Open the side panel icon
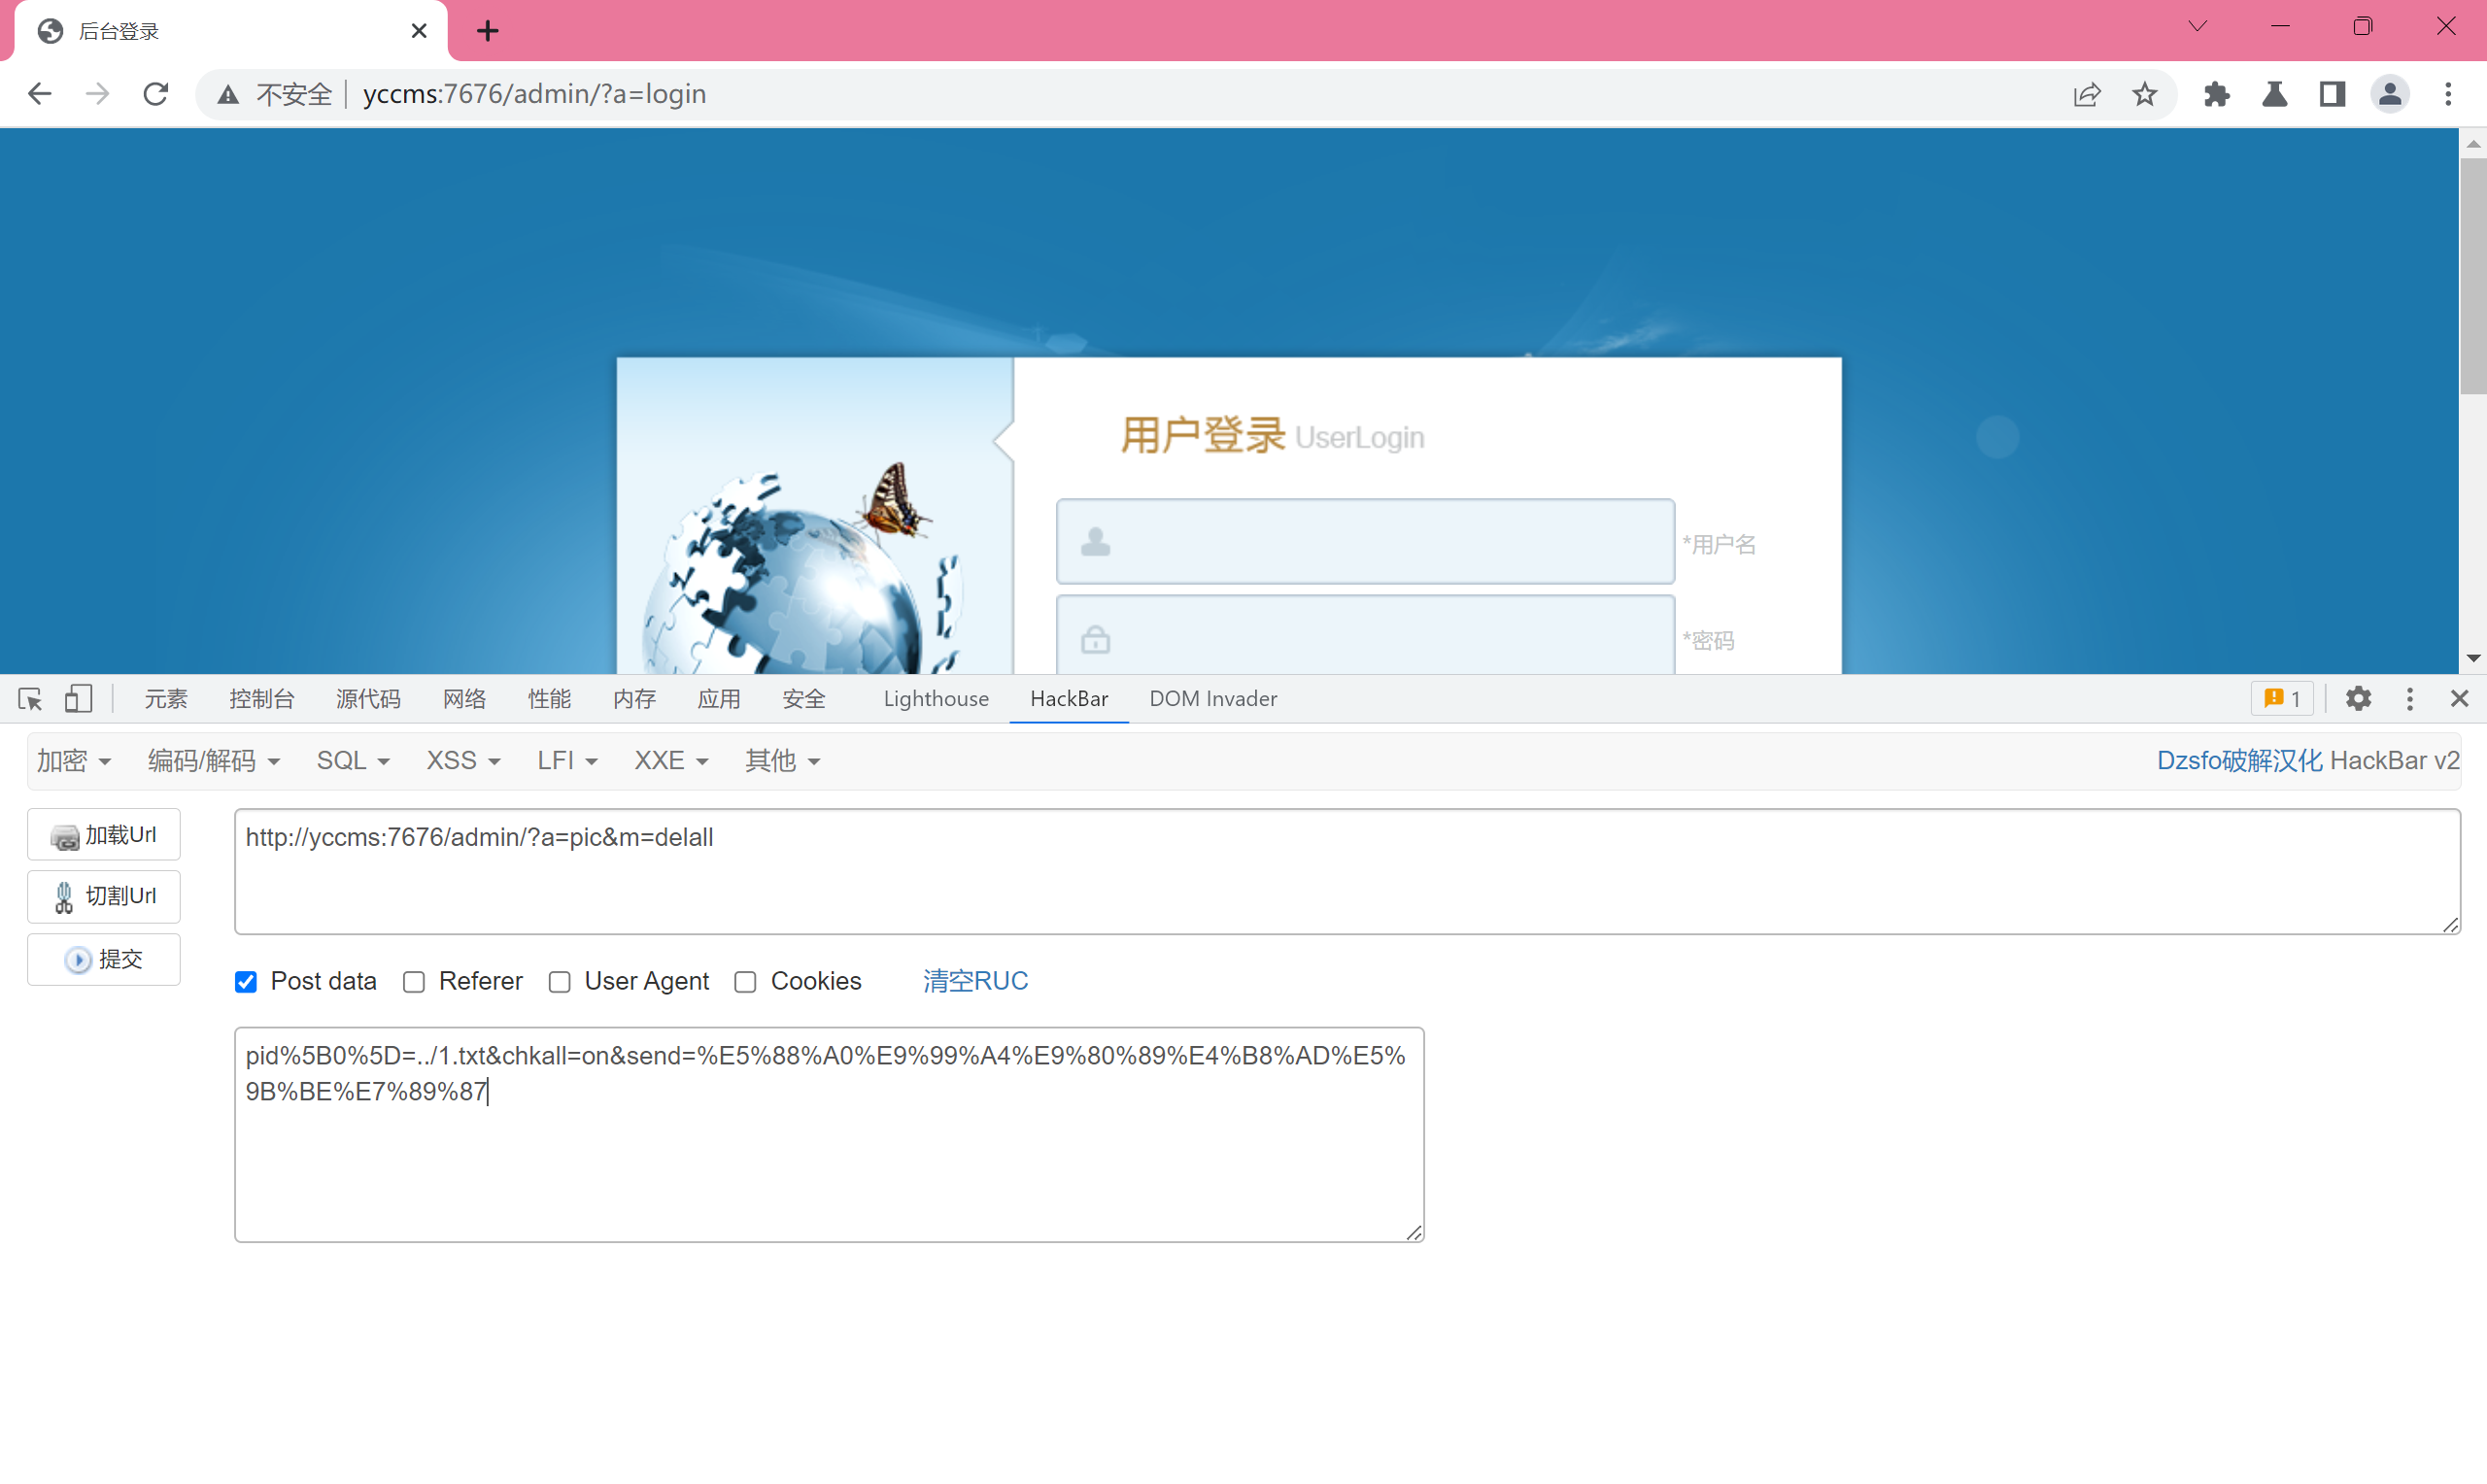Screen dimensions: 2487x1484 pos(2332,94)
